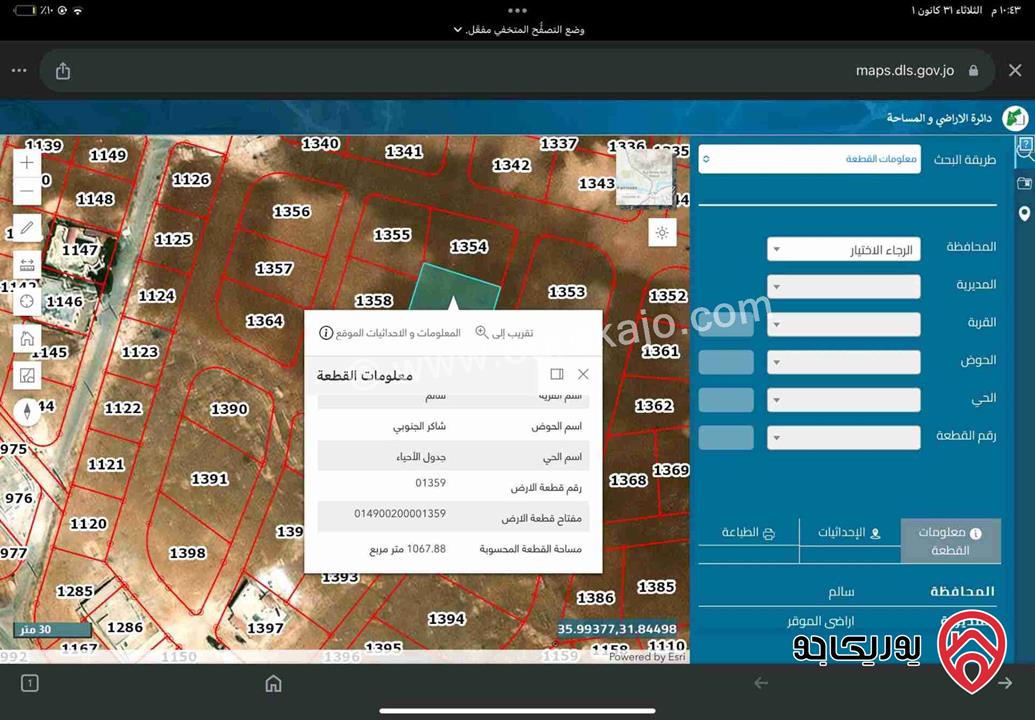Switch to the print (الطباعة) tab
The image size is (1035, 720).
pos(749,533)
